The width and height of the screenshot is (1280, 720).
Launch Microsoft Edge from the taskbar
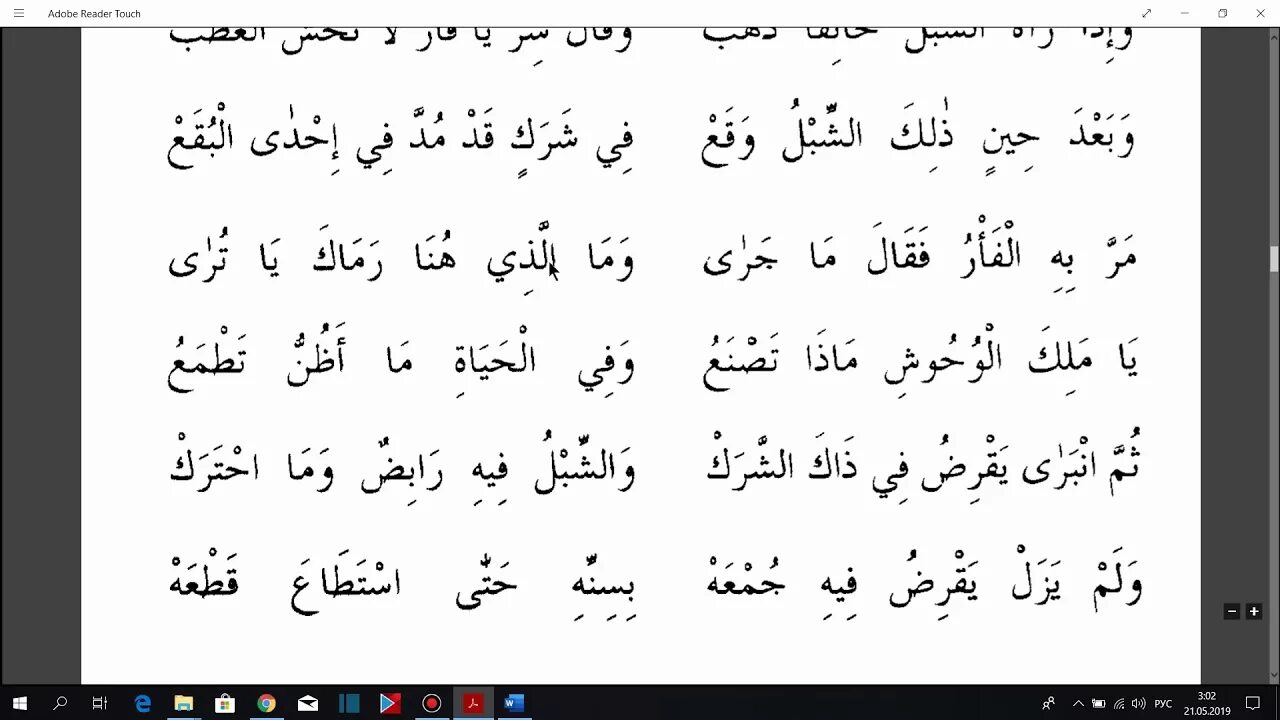click(143, 703)
